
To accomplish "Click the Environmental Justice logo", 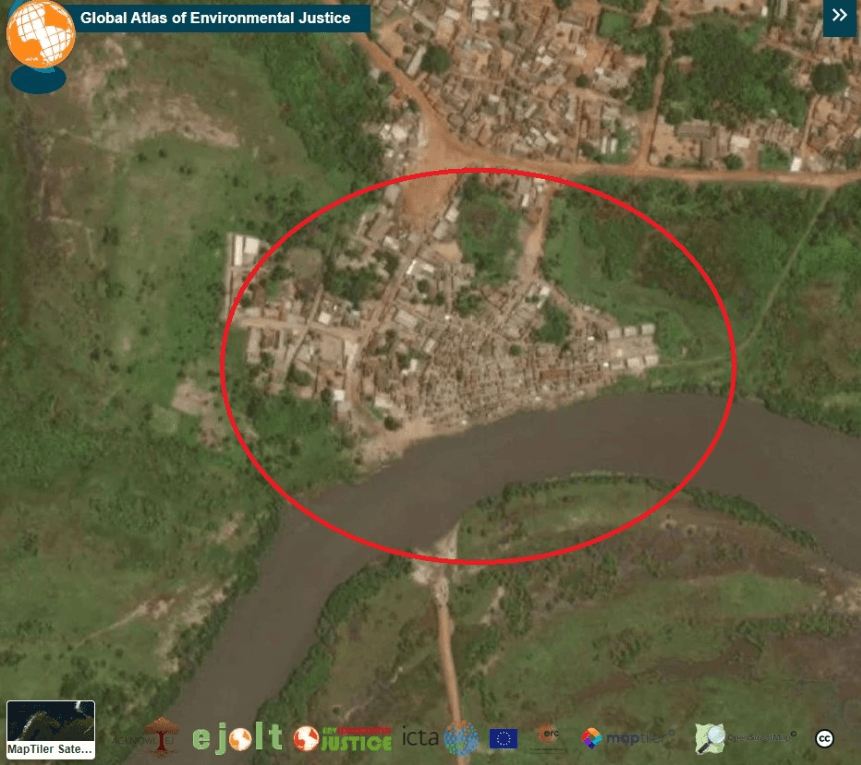I will click(x=343, y=739).
